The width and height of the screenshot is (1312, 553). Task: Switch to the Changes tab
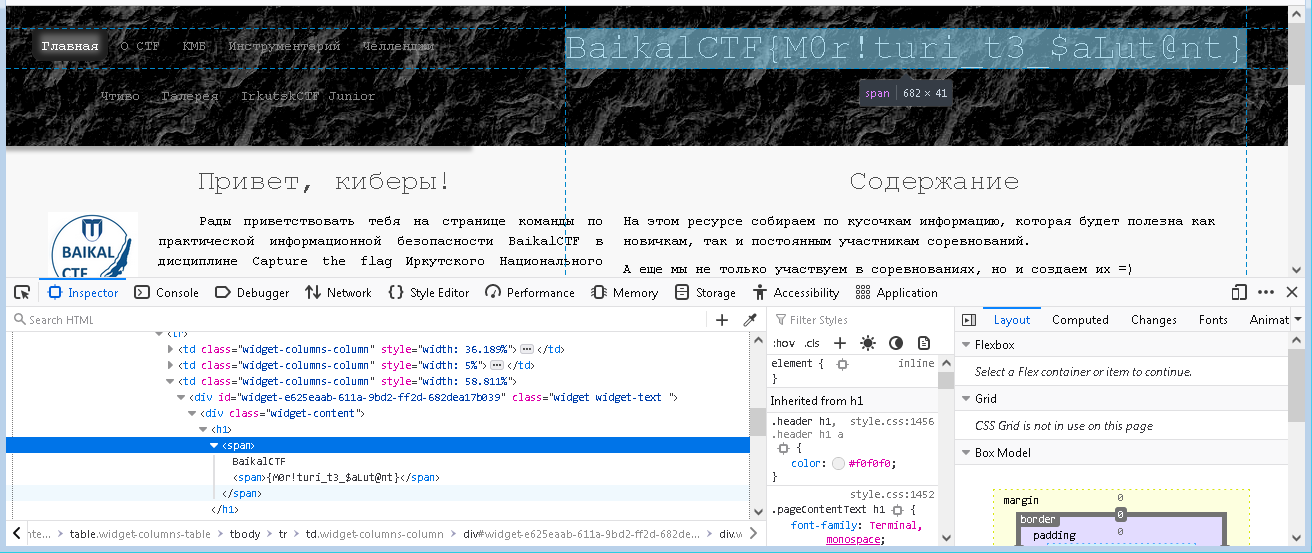1153,320
